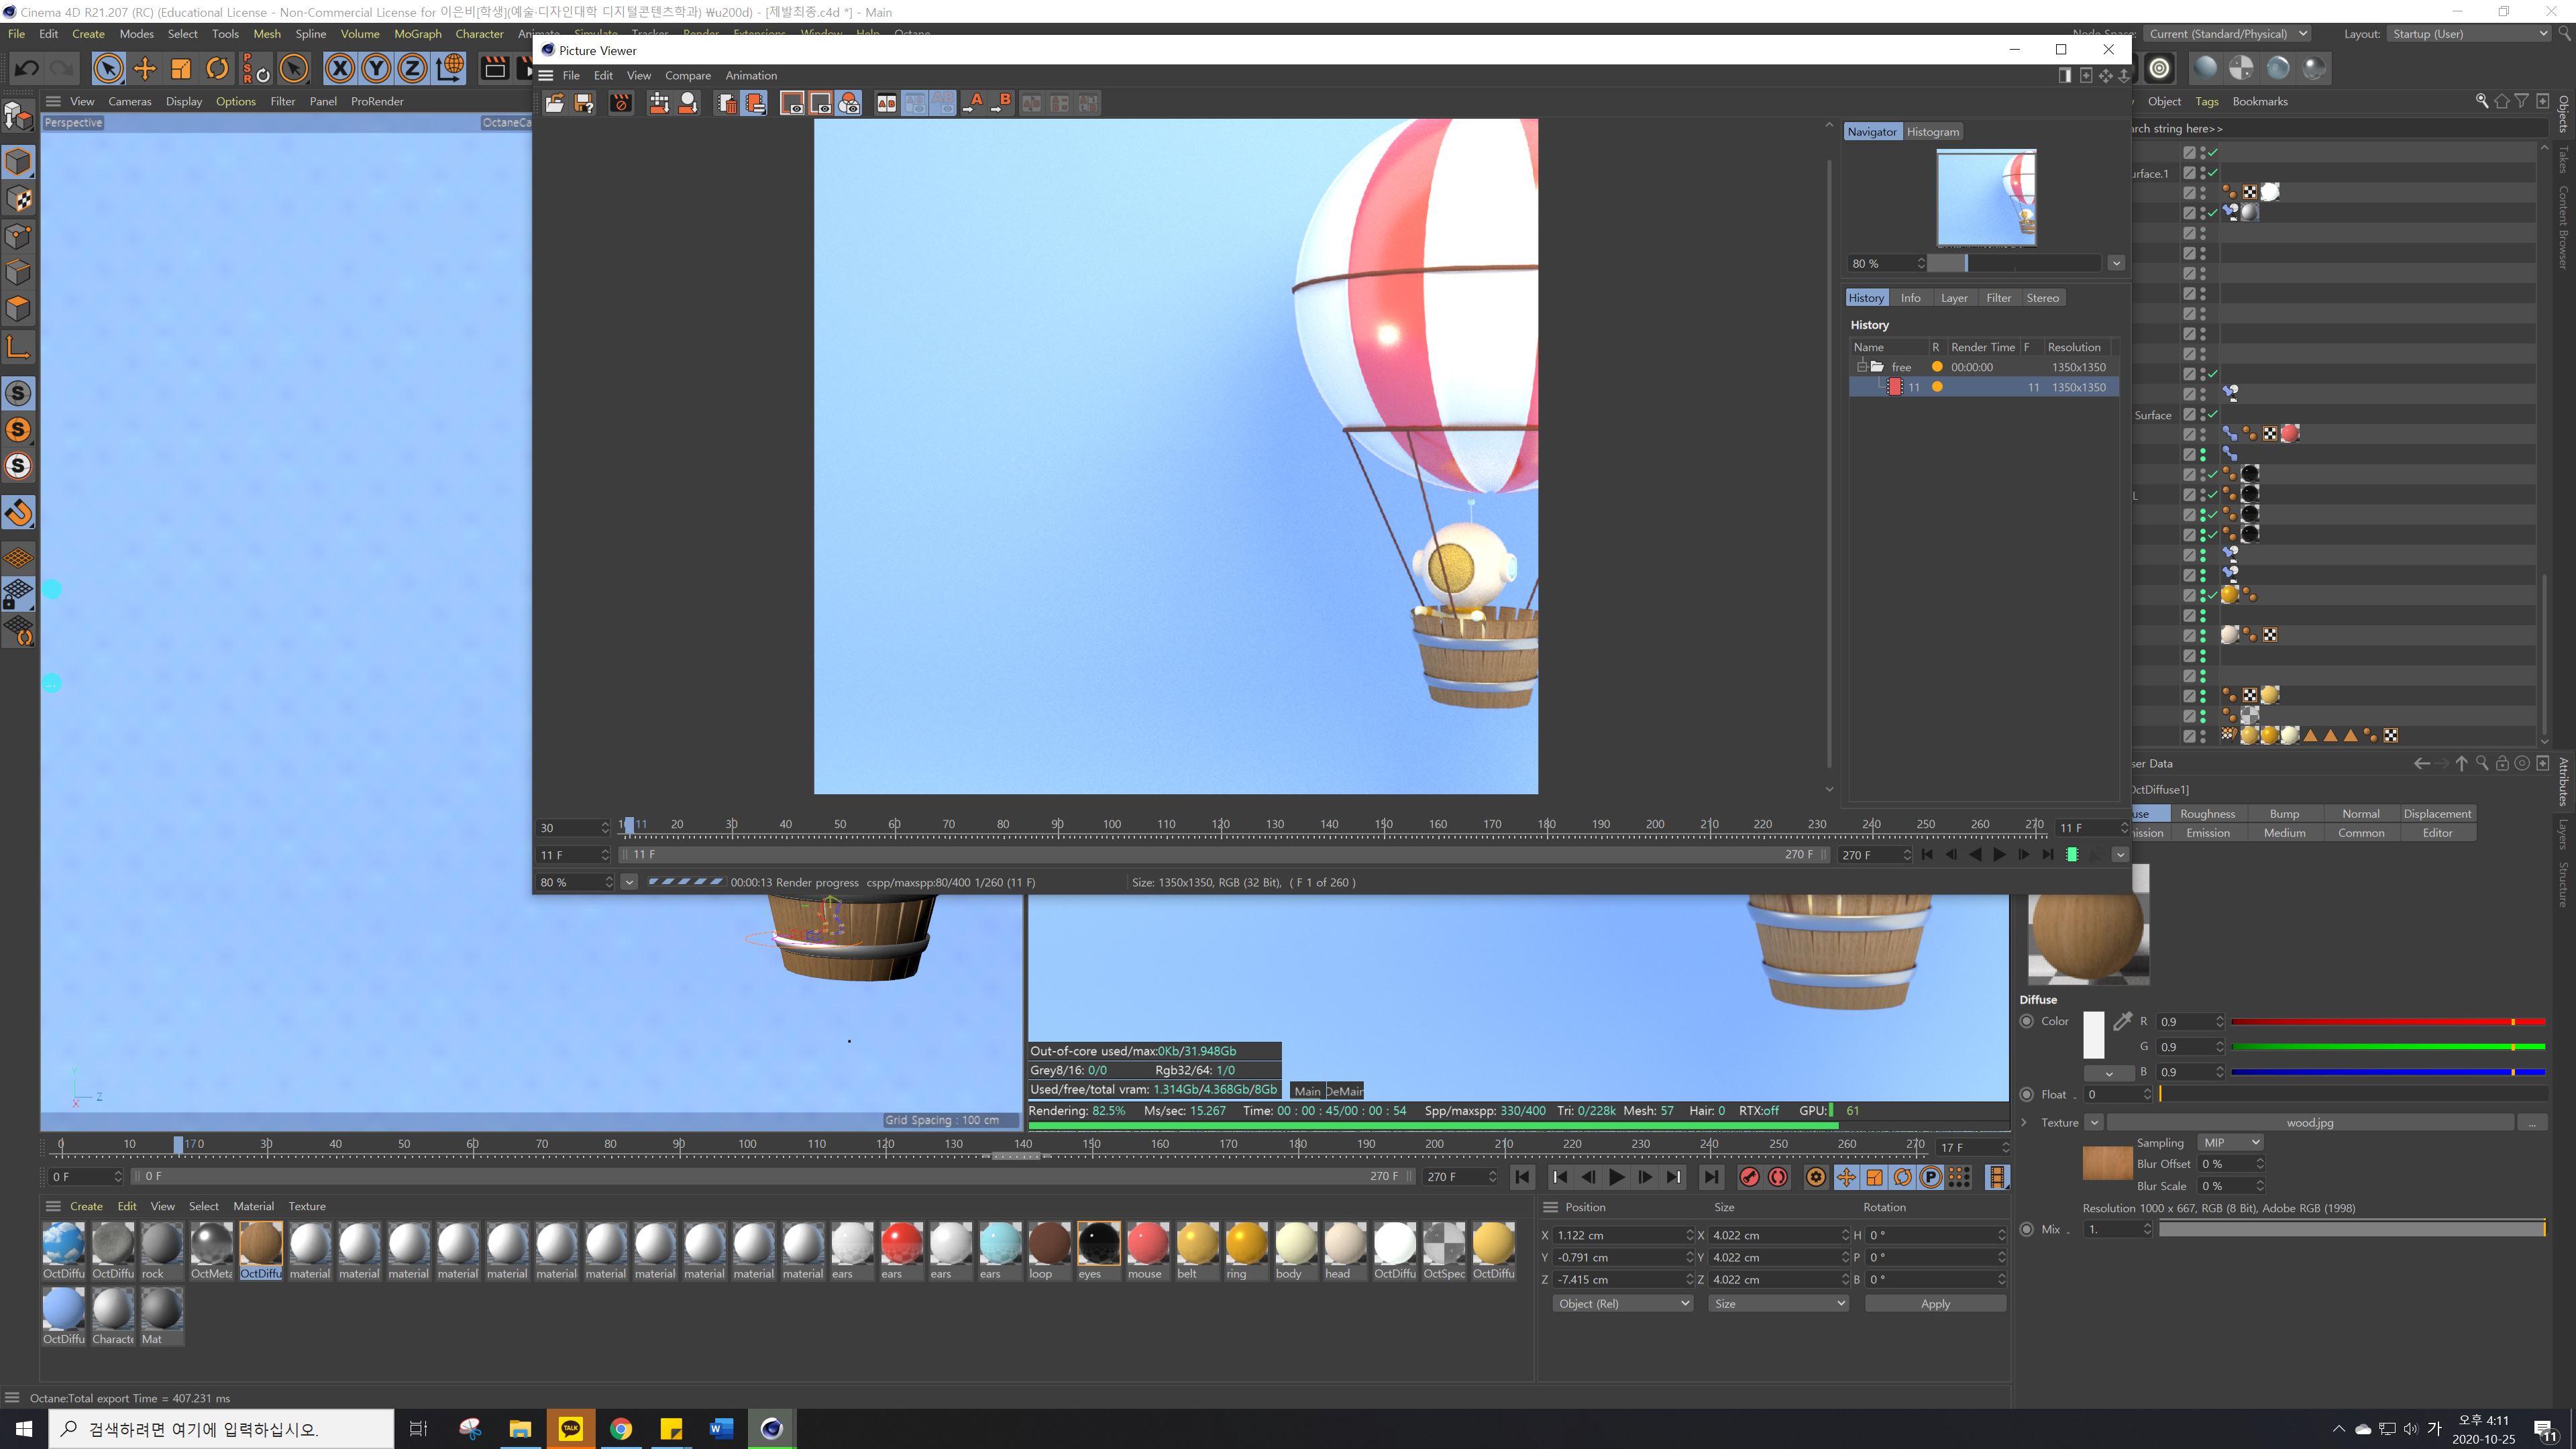Click the Live Selection tool icon
The height and width of the screenshot is (1449, 2576).
point(108,68)
